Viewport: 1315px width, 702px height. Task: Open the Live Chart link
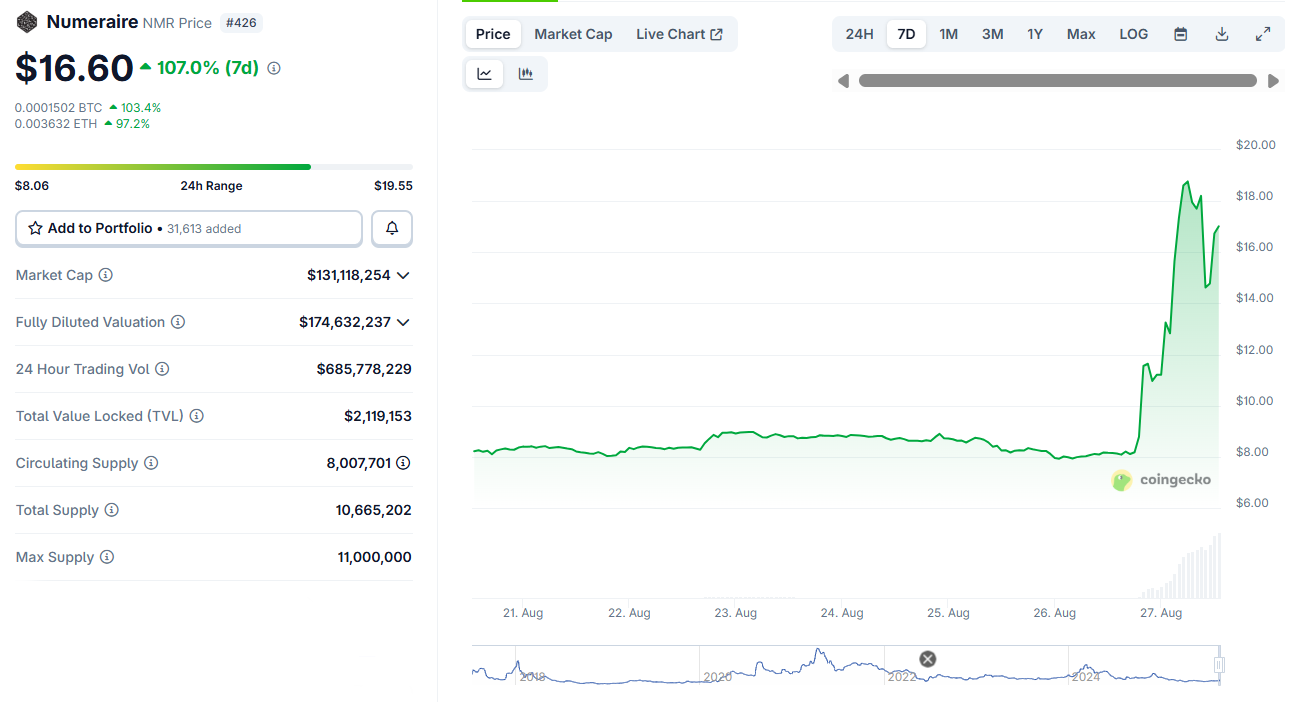(x=679, y=34)
